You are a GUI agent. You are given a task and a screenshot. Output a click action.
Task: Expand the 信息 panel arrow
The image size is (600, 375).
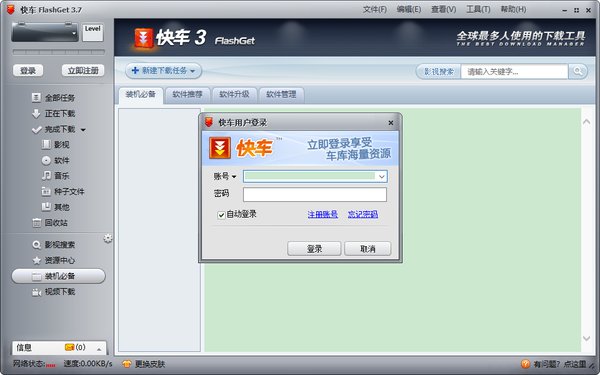pos(99,349)
